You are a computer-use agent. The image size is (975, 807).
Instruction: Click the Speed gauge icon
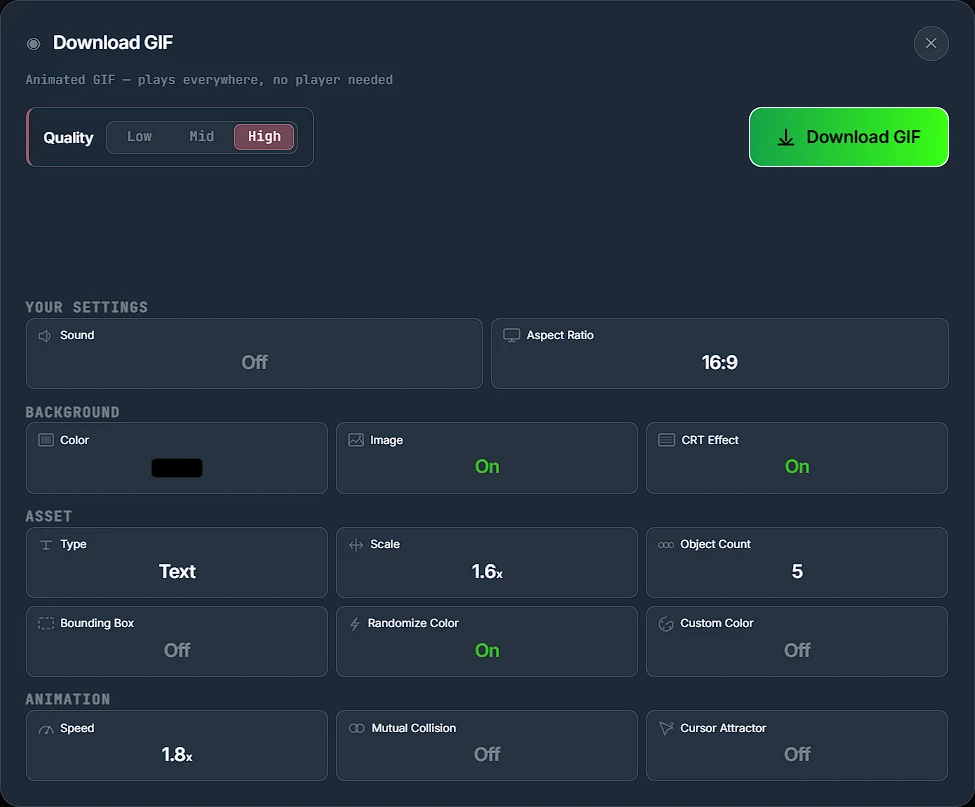[46, 729]
